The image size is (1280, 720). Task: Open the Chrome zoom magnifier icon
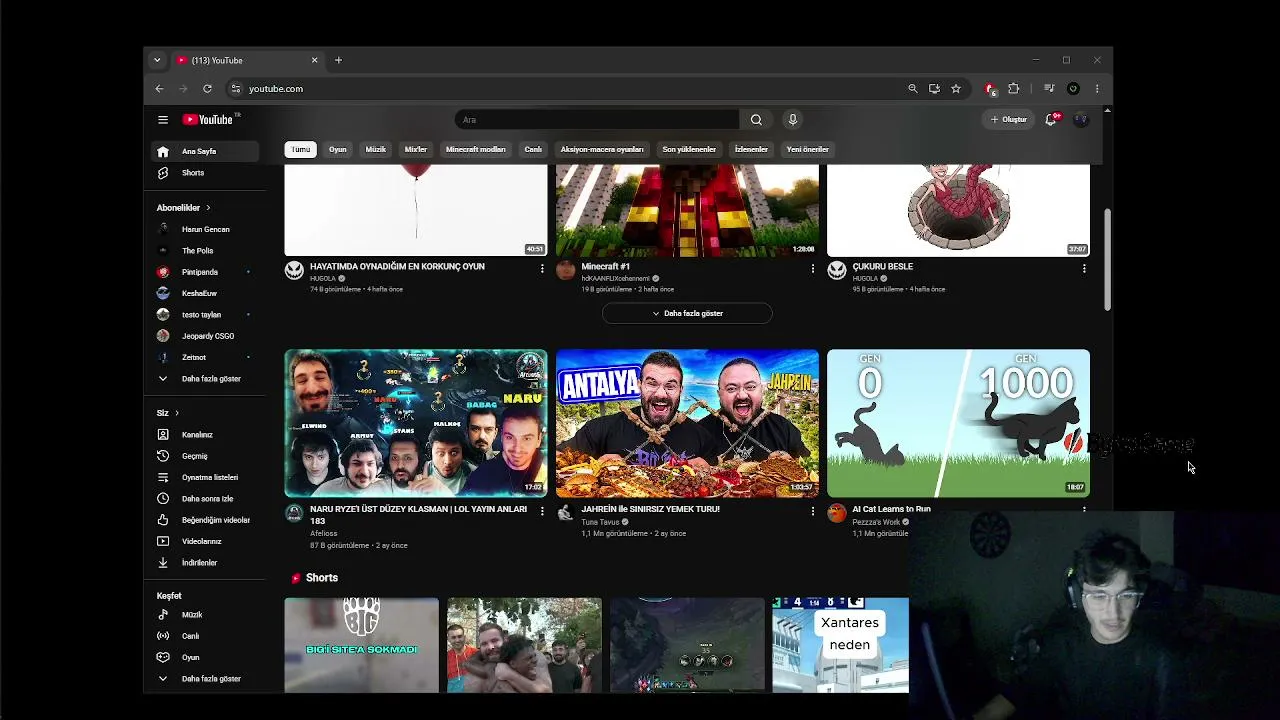(912, 89)
